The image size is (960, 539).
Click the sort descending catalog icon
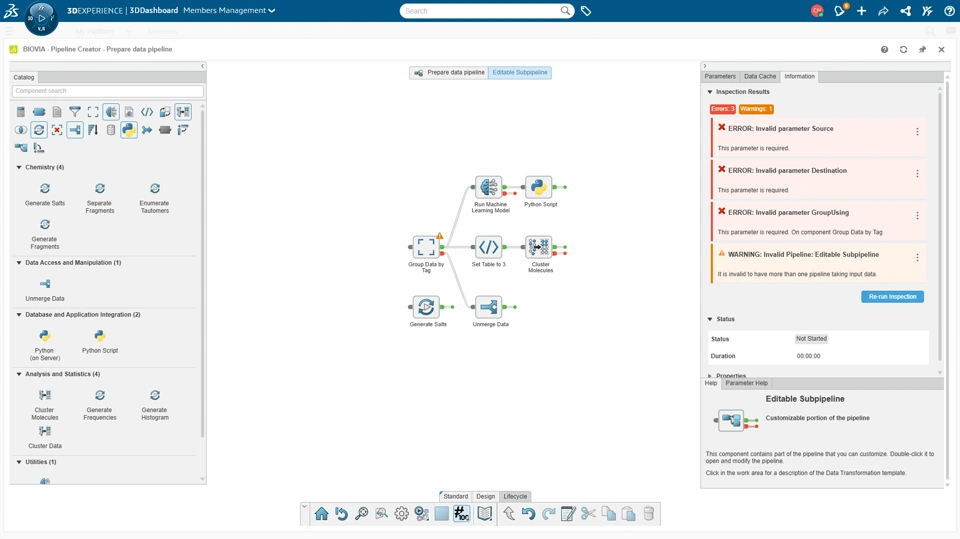click(x=92, y=130)
